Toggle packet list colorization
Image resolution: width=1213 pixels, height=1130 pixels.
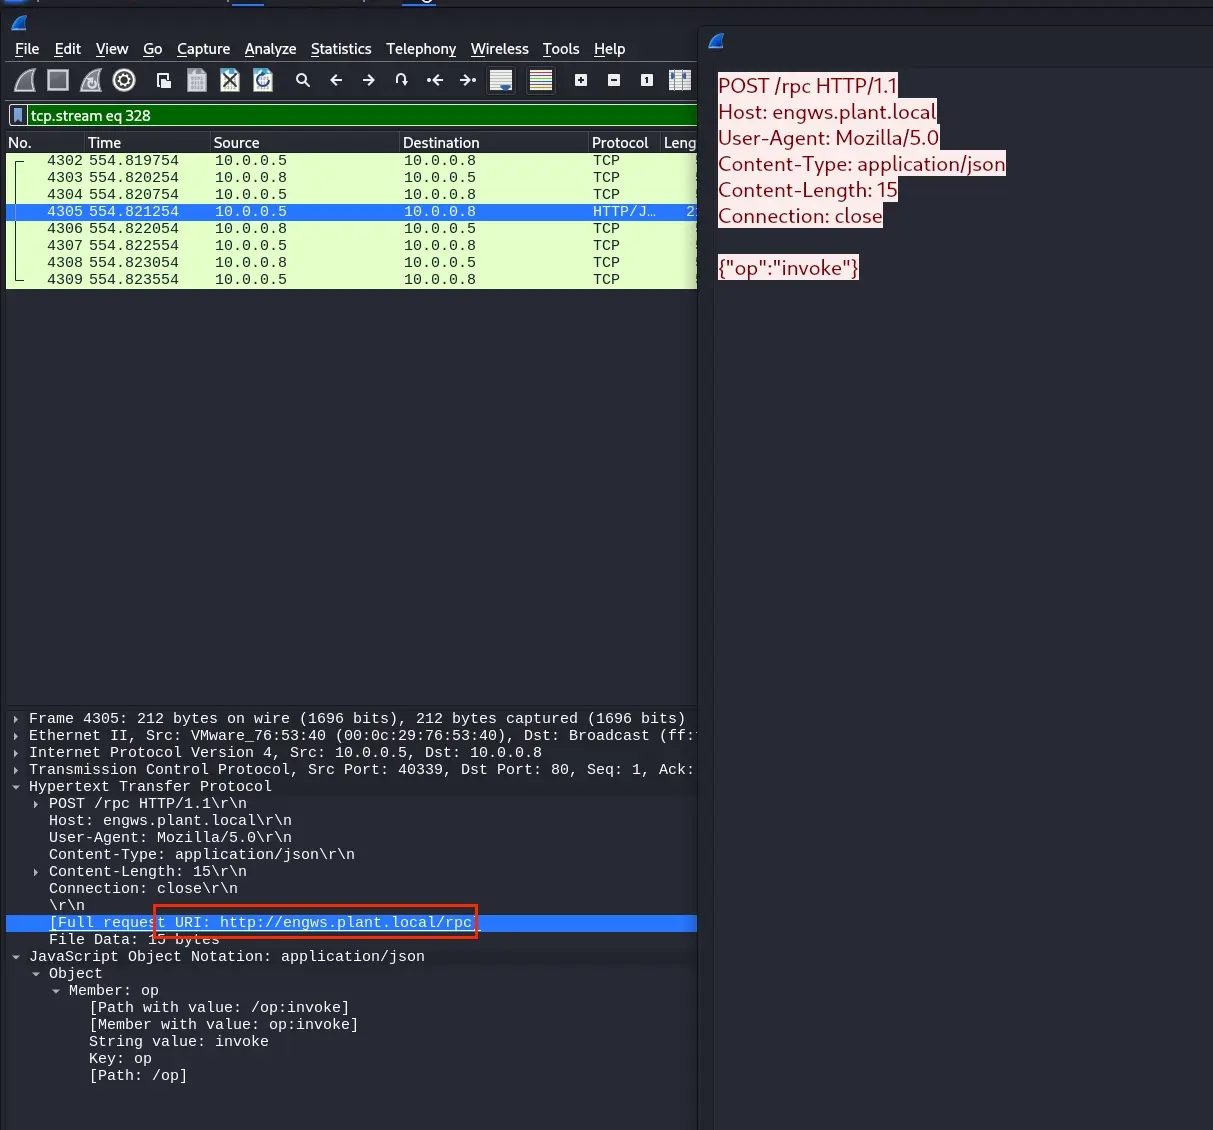541,80
